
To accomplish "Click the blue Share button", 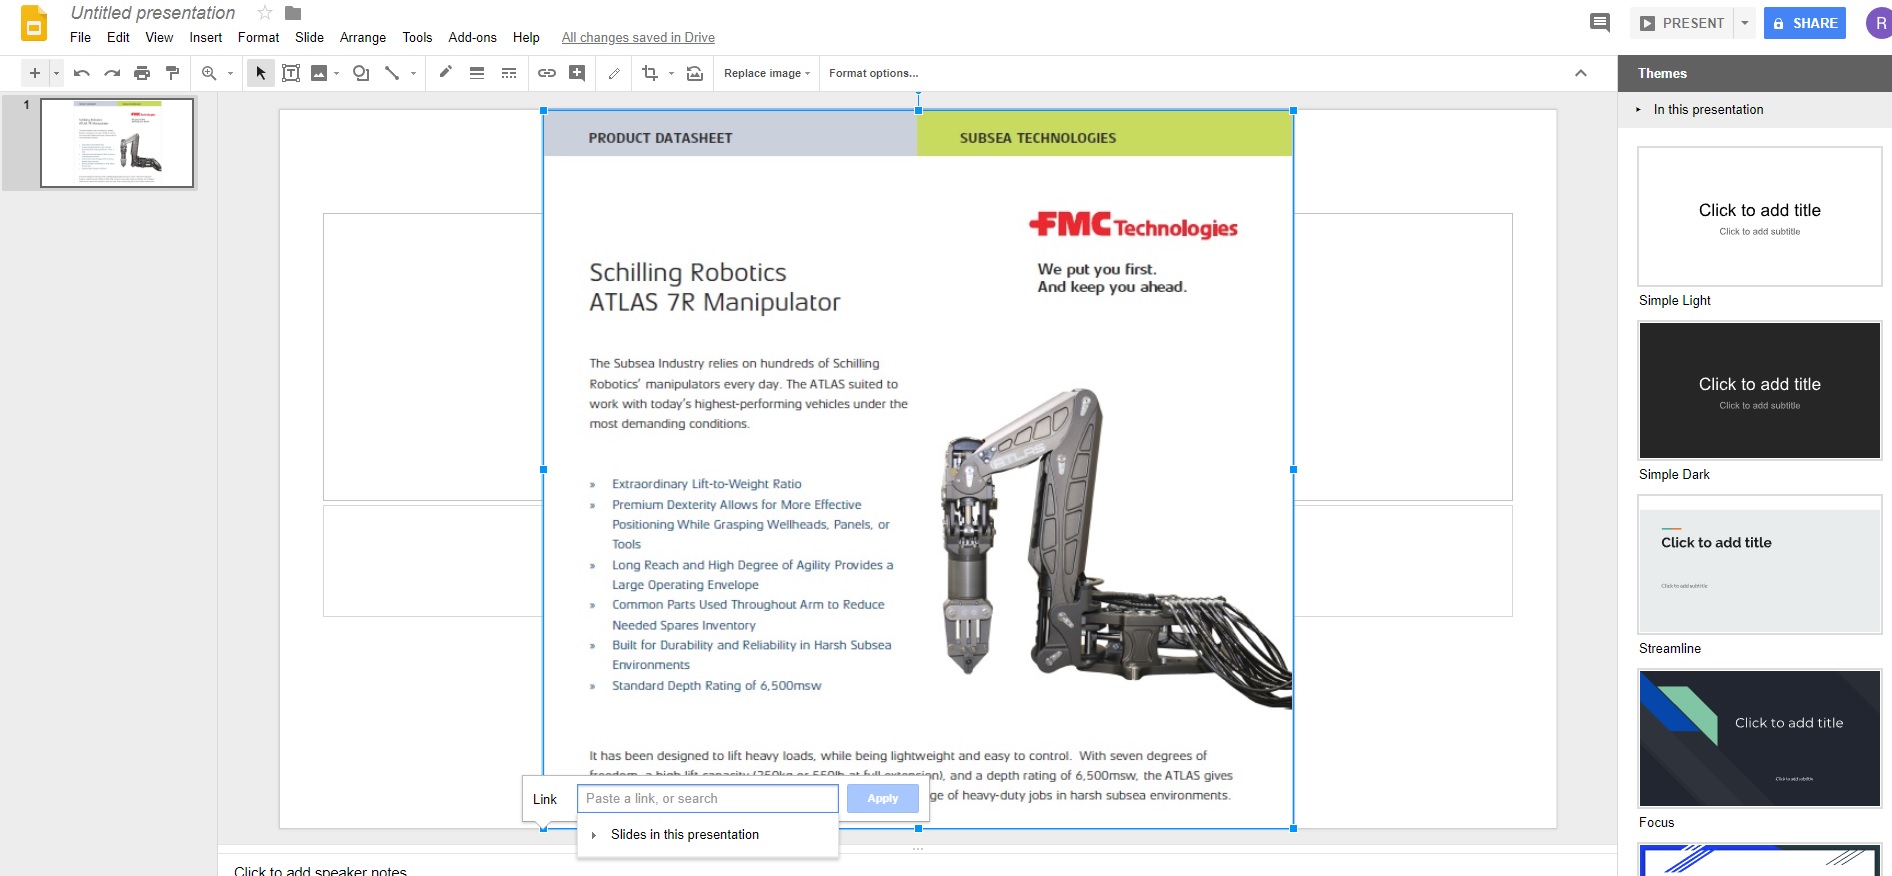I will [x=1805, y=23].
